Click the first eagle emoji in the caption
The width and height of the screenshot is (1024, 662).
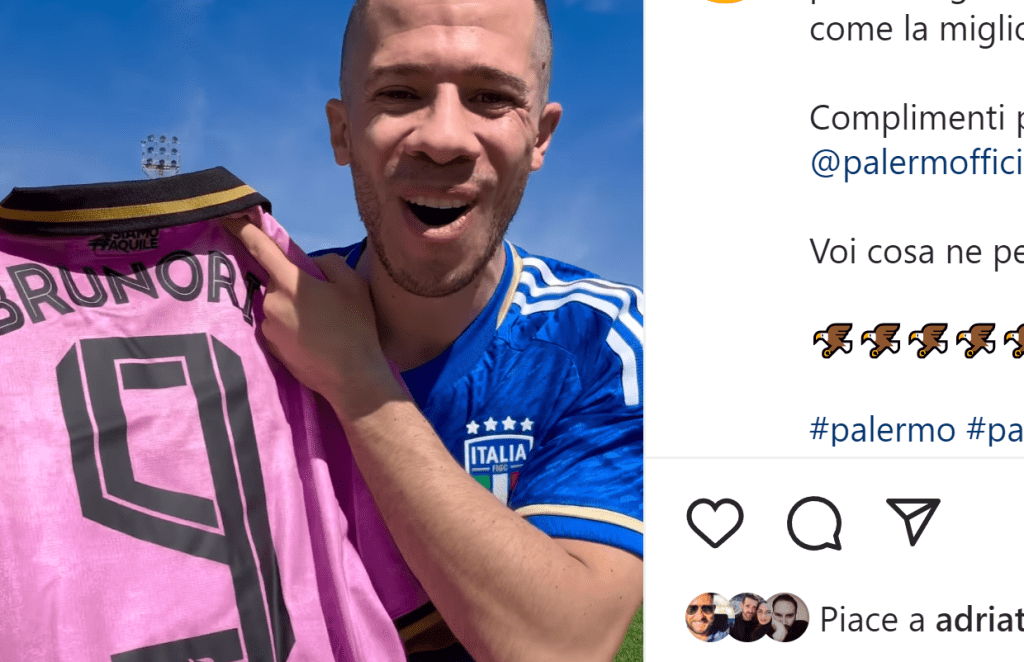point(833,340)
